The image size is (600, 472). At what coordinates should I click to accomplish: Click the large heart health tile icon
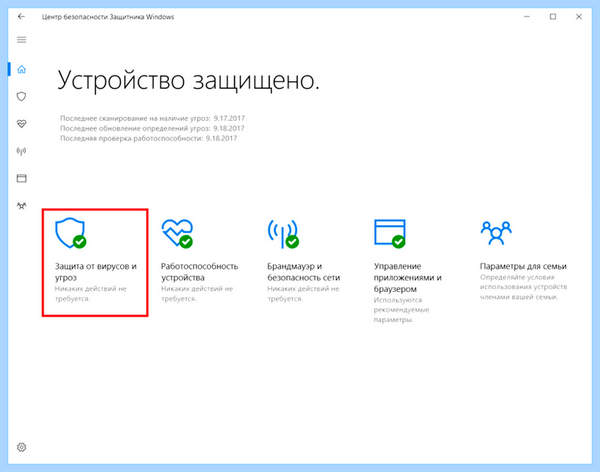click(177, 233)
